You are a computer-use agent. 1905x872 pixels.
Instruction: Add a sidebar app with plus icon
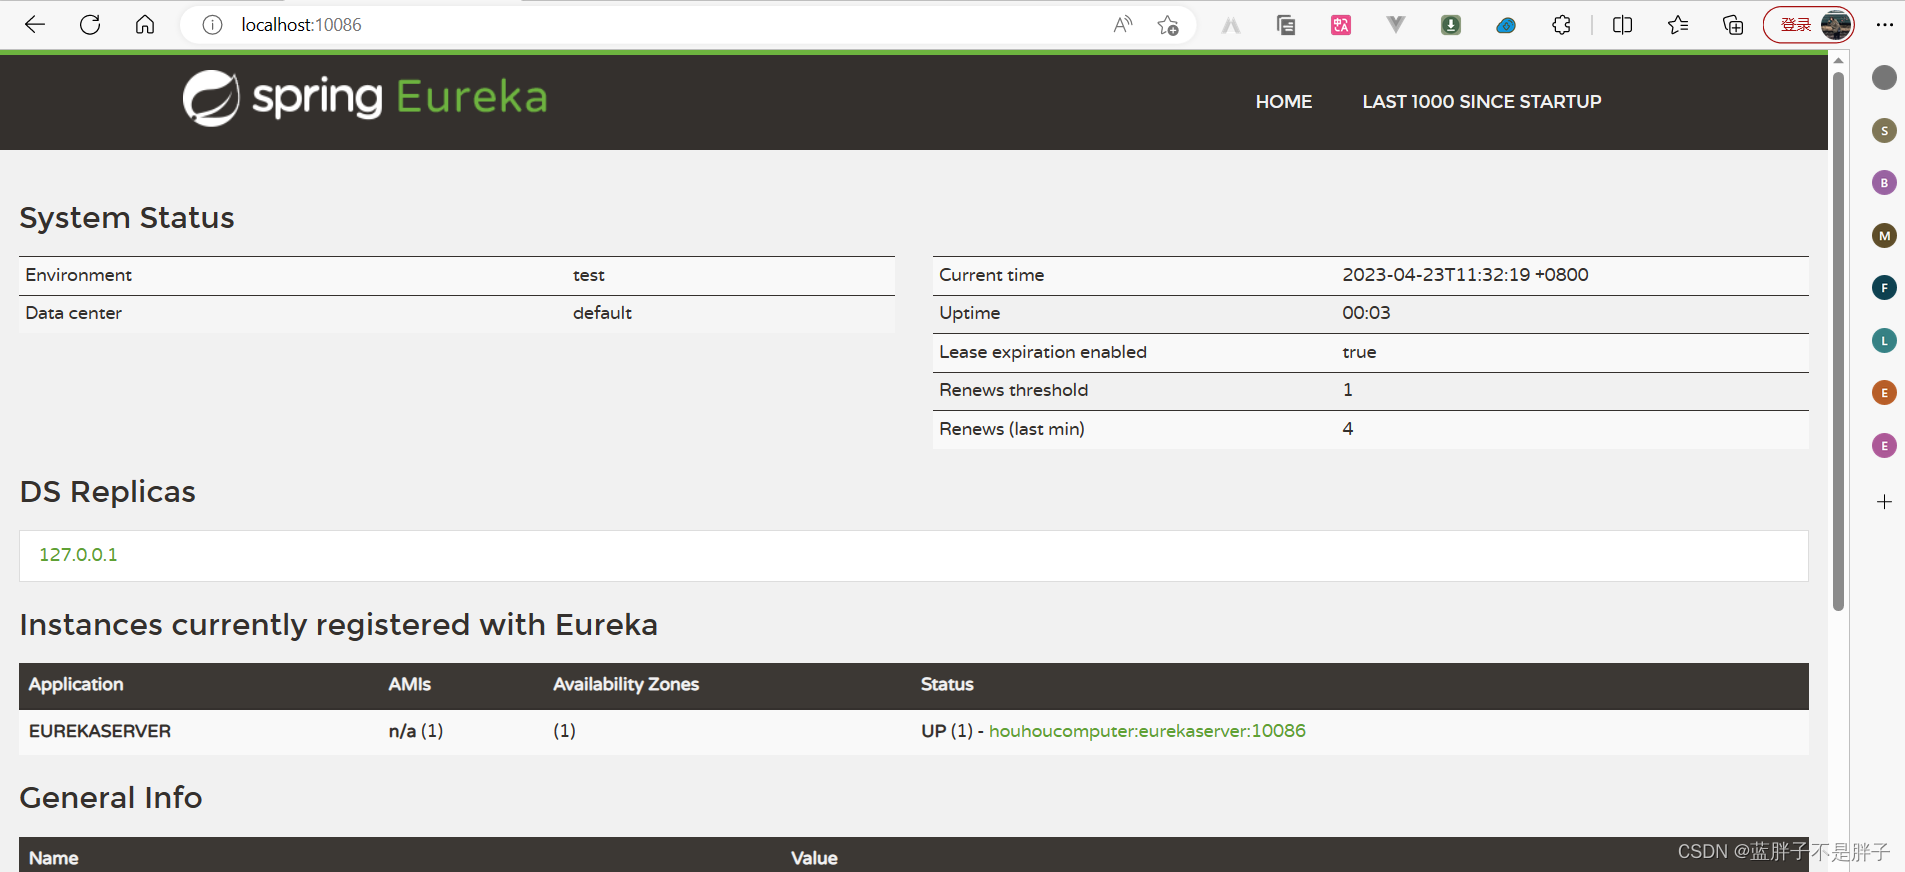click(1884, 502)
